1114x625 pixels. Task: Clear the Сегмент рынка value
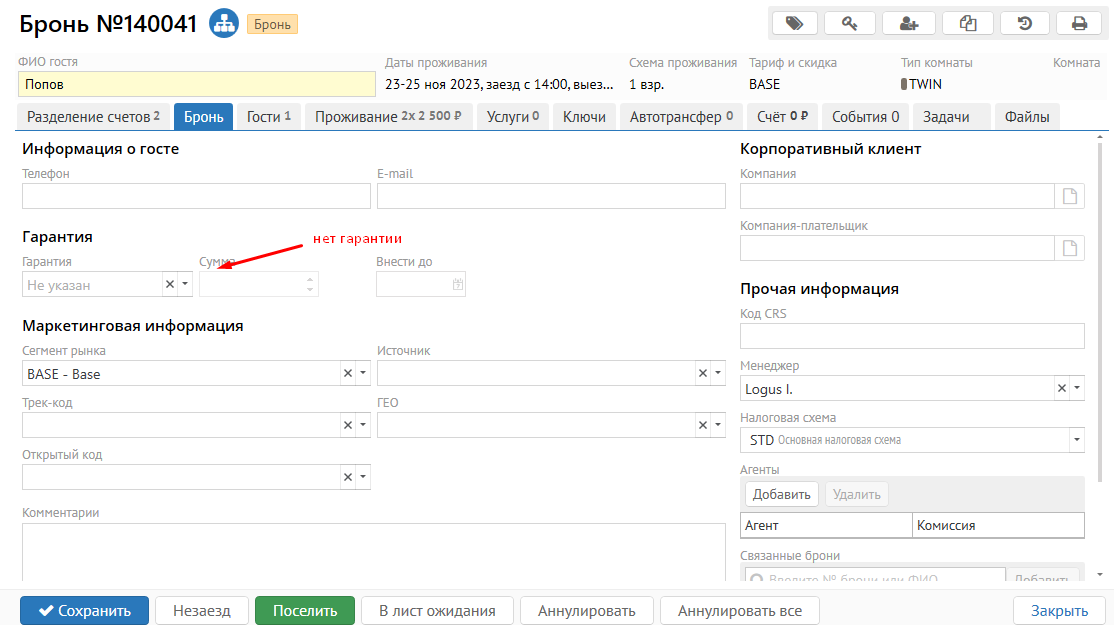click(348, 374)
